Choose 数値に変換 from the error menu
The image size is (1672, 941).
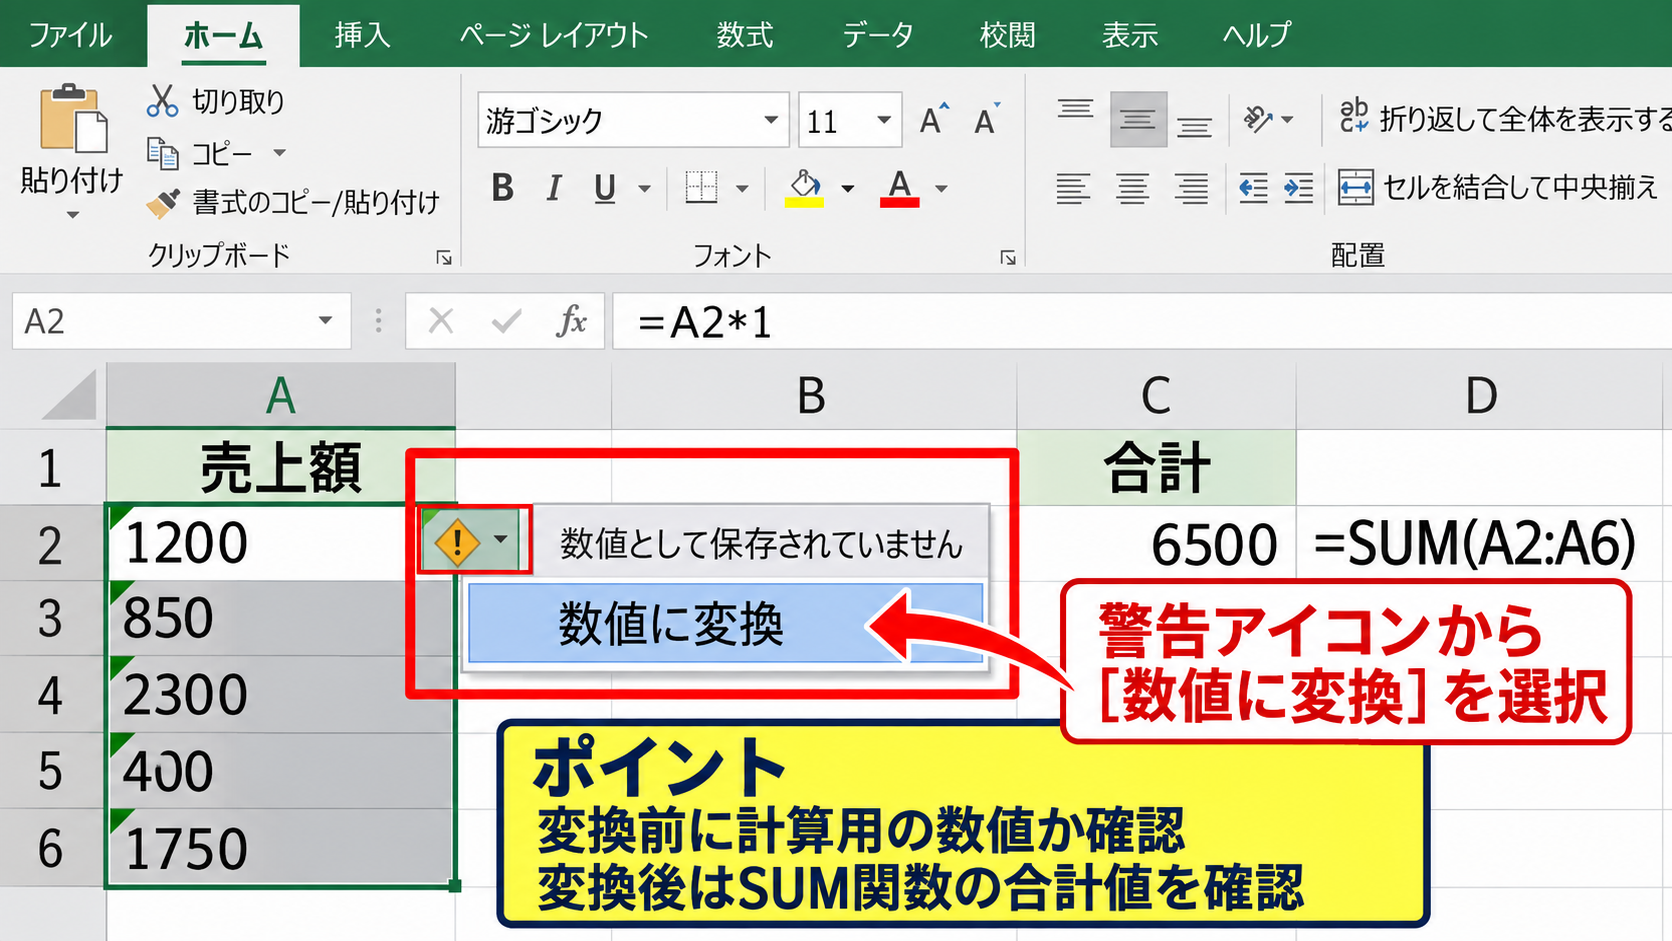coord(726,624)
